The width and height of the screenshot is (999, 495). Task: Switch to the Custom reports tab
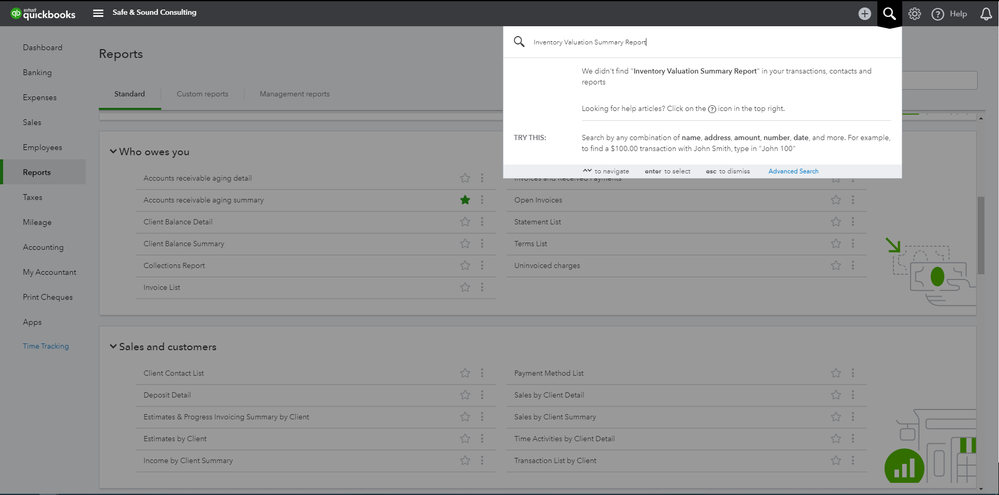[x=202, y=94]
